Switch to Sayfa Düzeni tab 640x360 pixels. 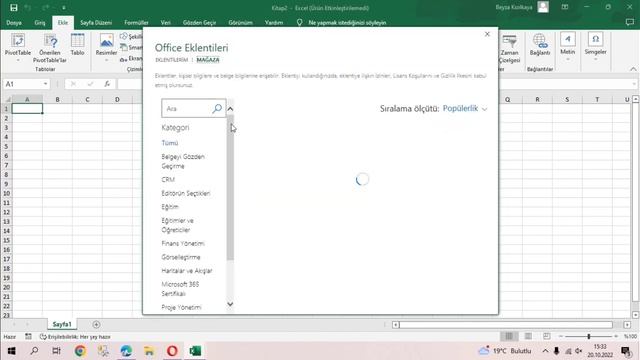click(x=96, y=22)
